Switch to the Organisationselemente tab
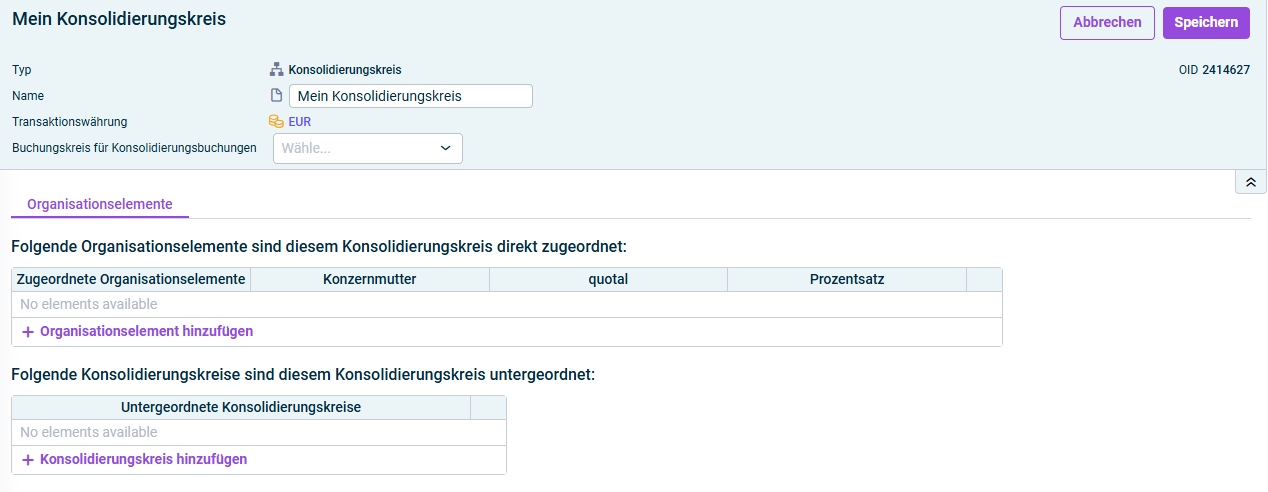 coord(100,203)
